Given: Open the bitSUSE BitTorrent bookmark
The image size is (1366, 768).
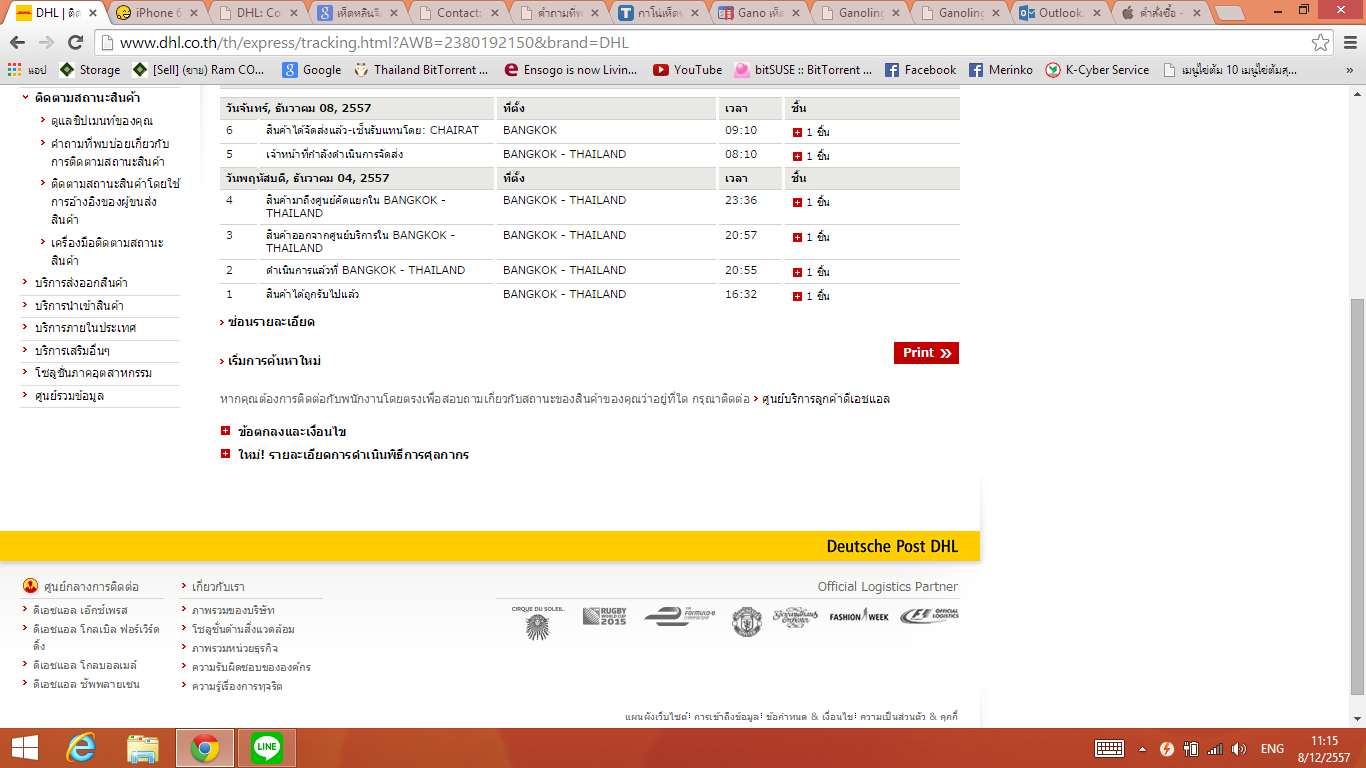Looking at the screenshot, I should [803, 70].
